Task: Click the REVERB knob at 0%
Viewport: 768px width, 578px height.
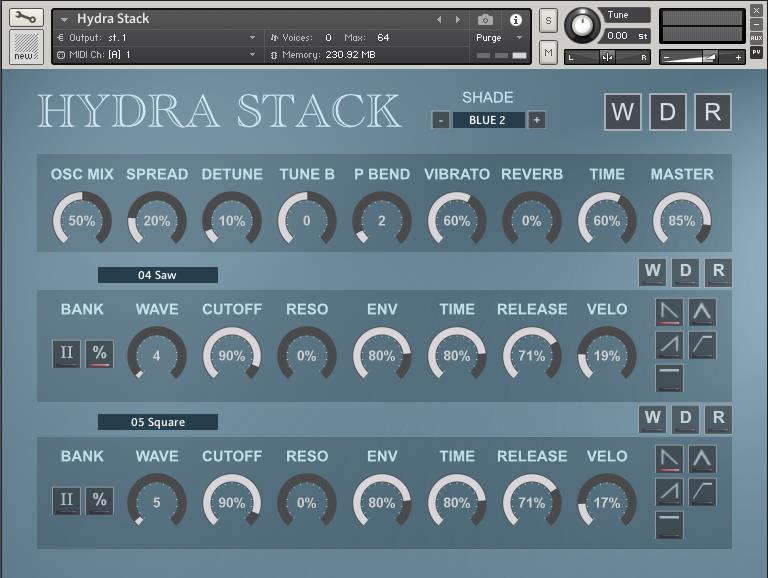Action: (x=532, y=220)
